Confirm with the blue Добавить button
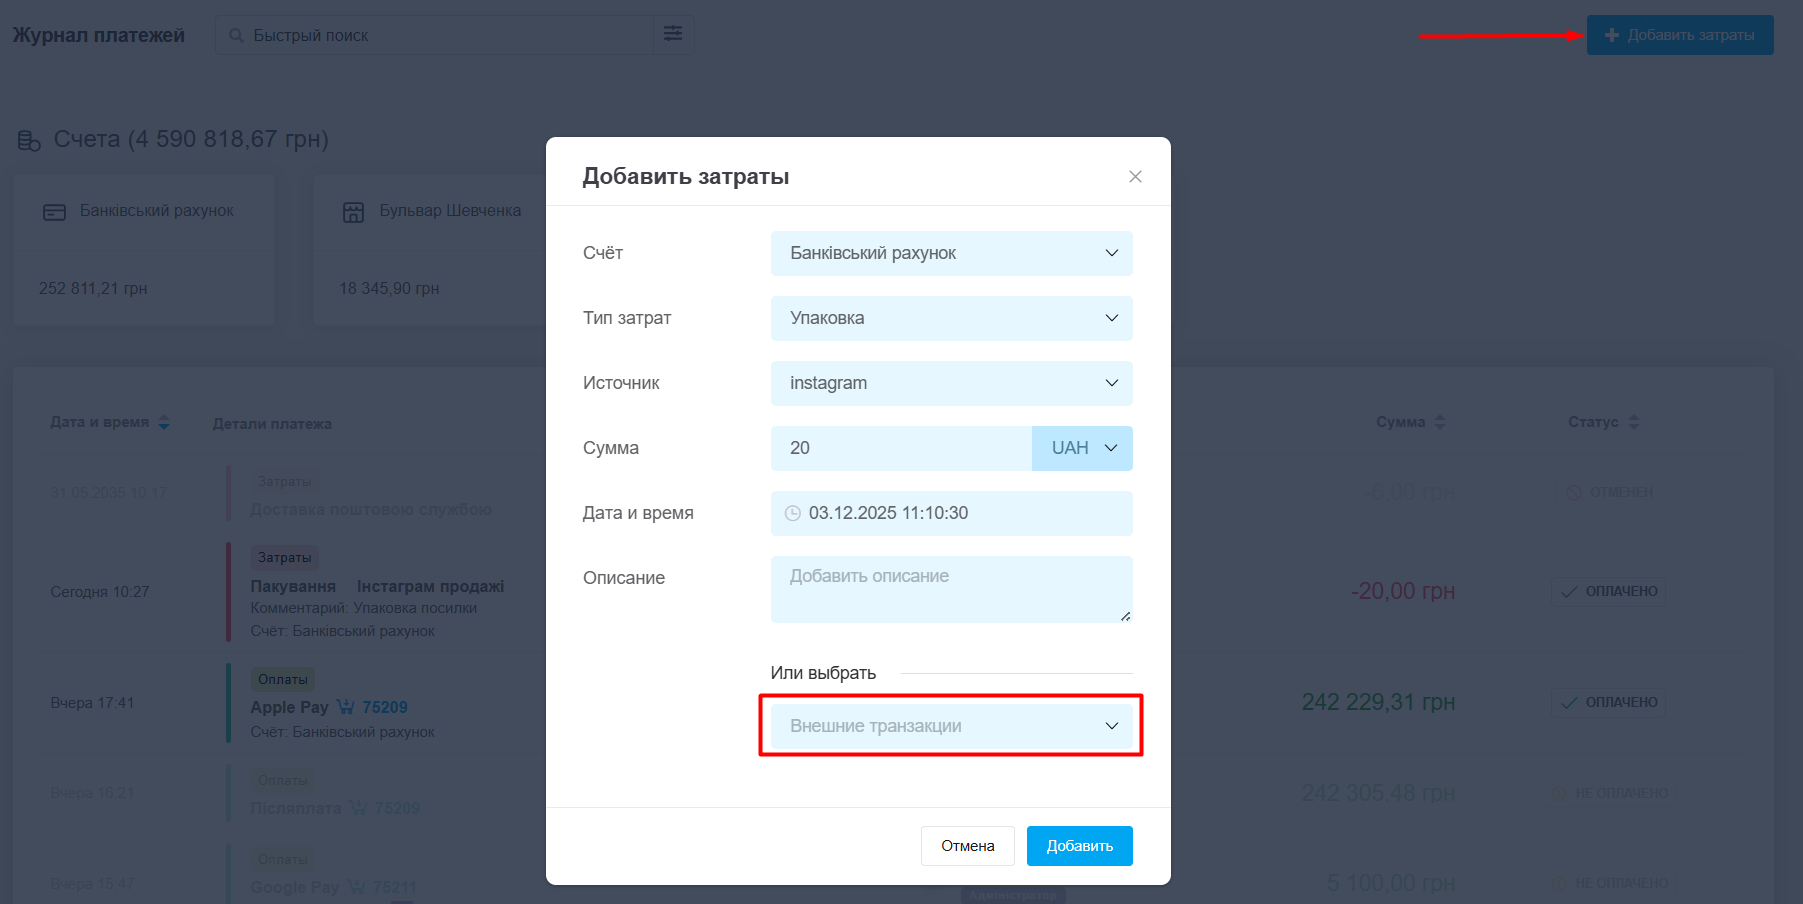This screenshot has height=904, width=1803. pos(1079,846)
